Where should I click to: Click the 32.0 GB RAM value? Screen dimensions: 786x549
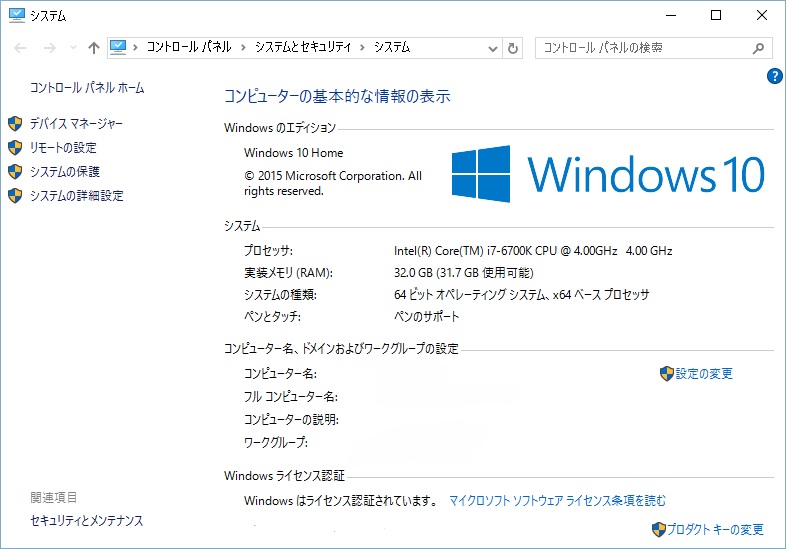(x=463, y=273)
